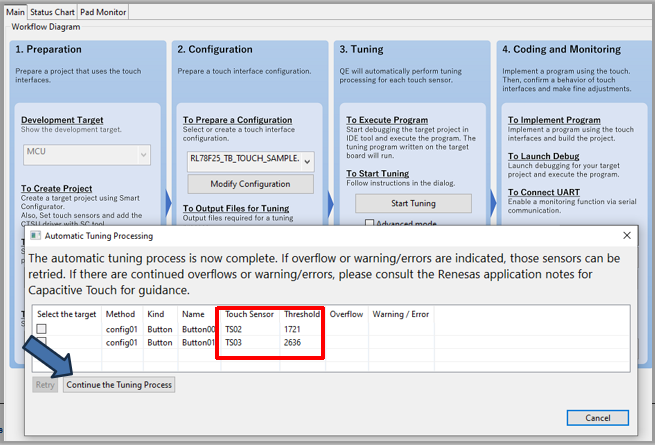Click the Automatic Tuning Processing dialog icon
Image resolution: width=655 pixels, height=445 pixels.
36,236
